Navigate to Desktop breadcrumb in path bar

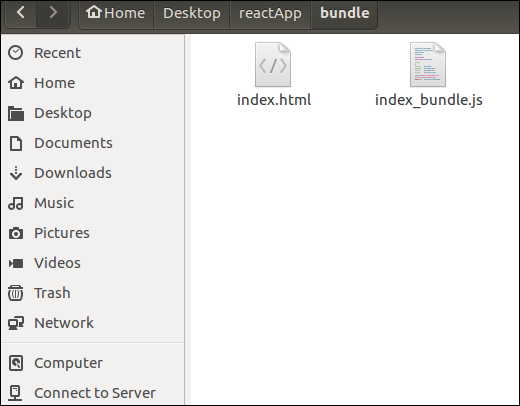tap(192, 13)
